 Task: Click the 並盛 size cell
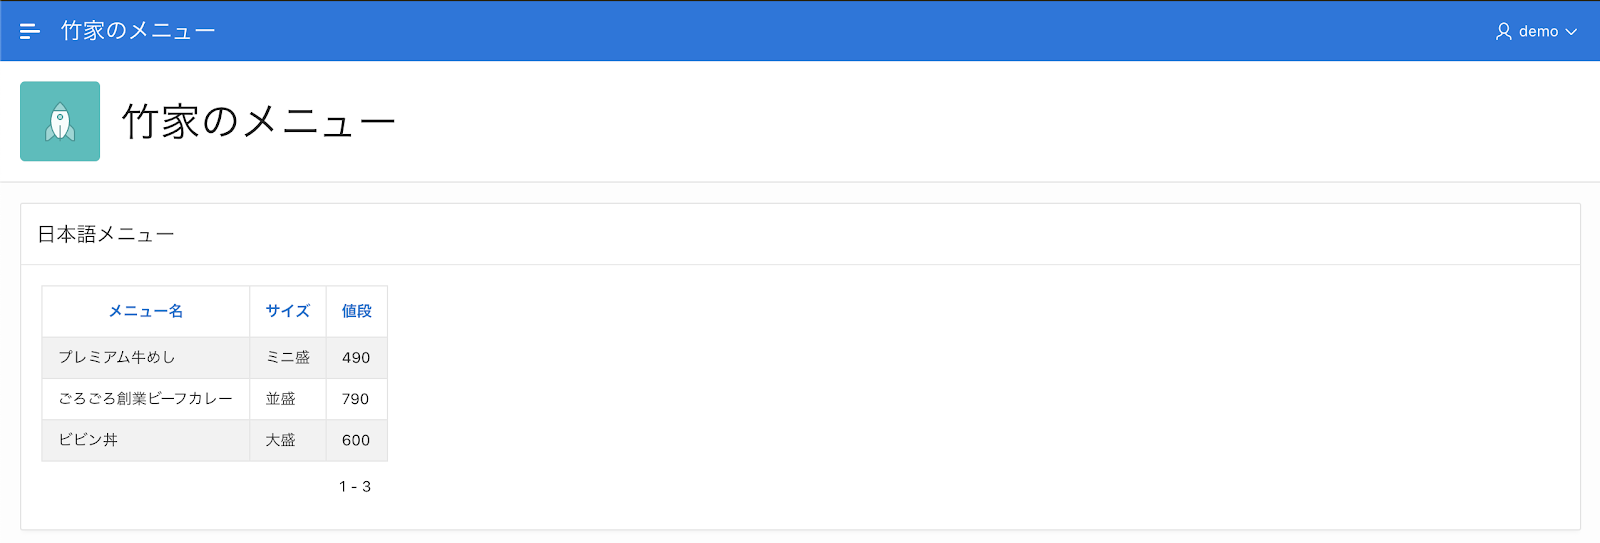click(288, 398)
